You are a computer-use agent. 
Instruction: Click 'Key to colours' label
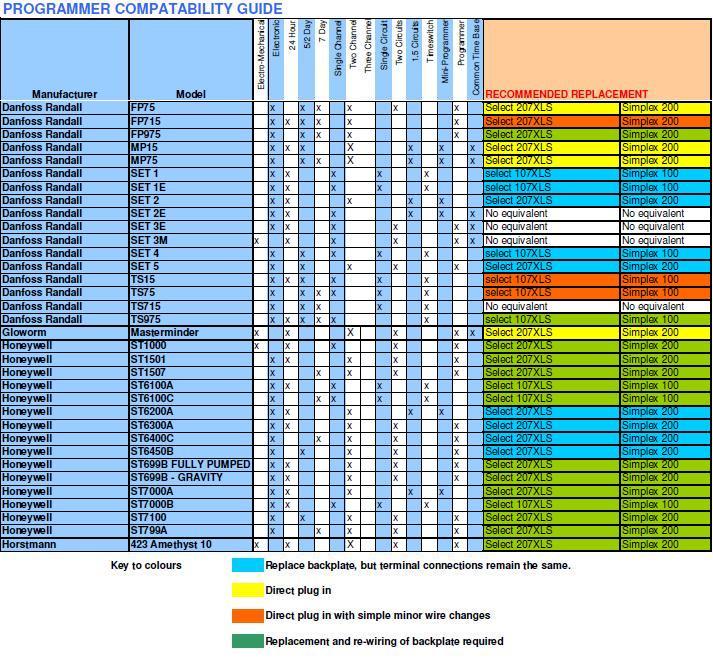pos(146,566)
